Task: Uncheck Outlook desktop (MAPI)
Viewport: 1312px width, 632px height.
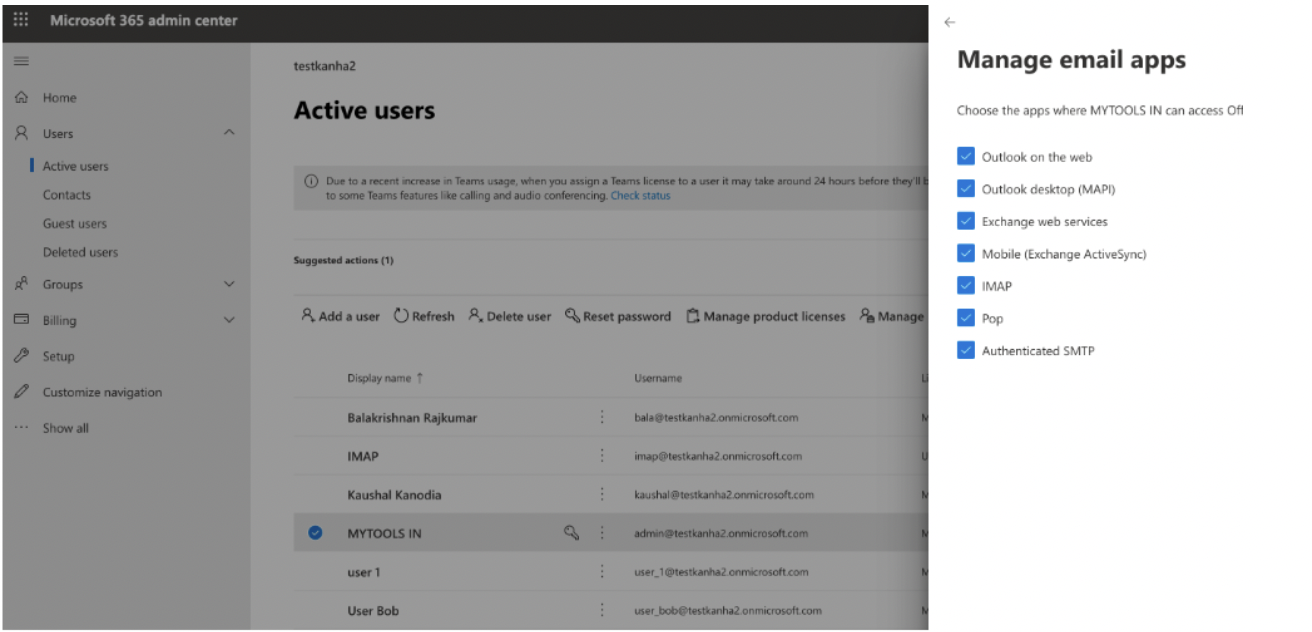Action: point(965,188)
